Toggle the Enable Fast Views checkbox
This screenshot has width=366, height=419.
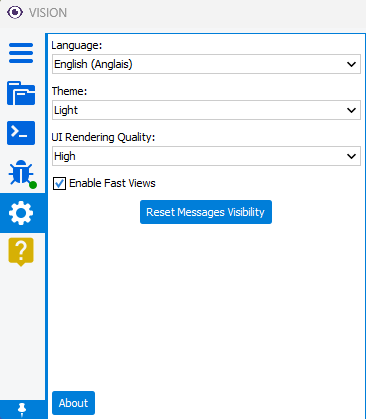point(59,183)
